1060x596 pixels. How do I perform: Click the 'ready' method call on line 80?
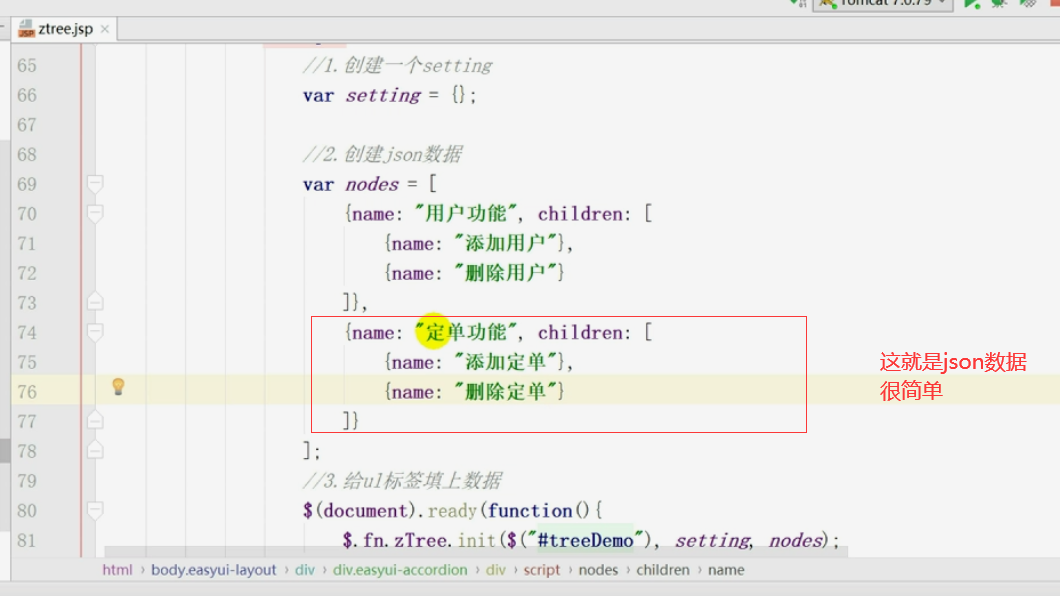point(452,511)
